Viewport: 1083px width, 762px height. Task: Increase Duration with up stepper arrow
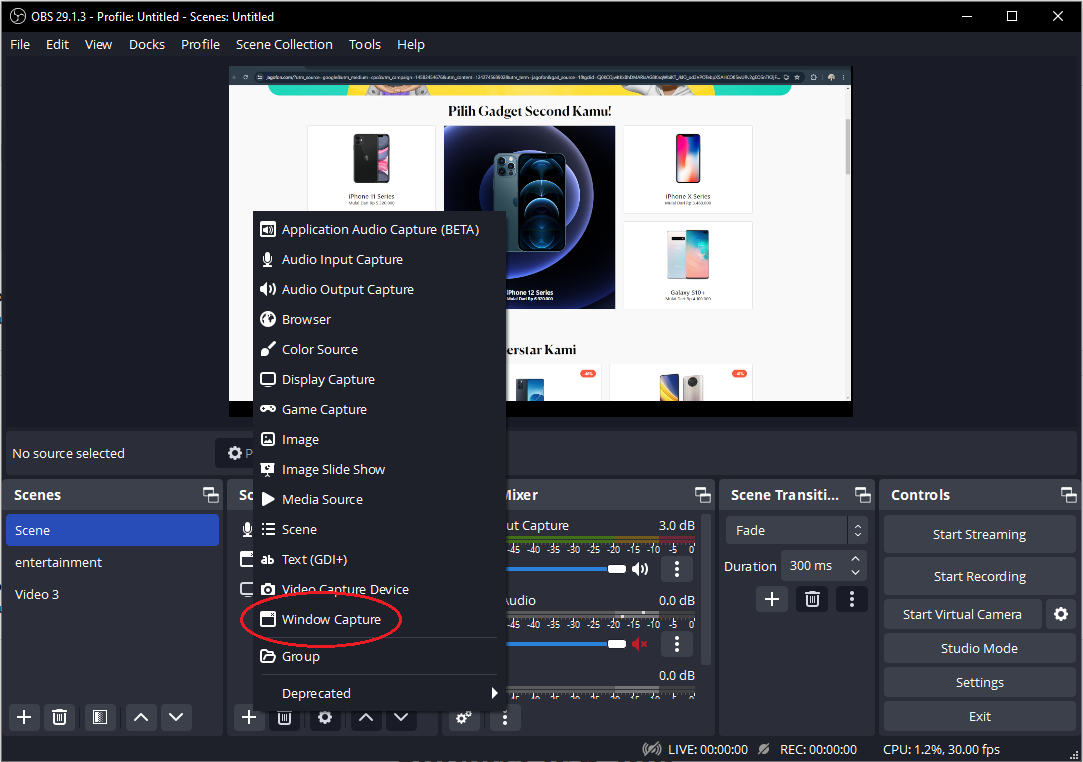click(856, 559)
